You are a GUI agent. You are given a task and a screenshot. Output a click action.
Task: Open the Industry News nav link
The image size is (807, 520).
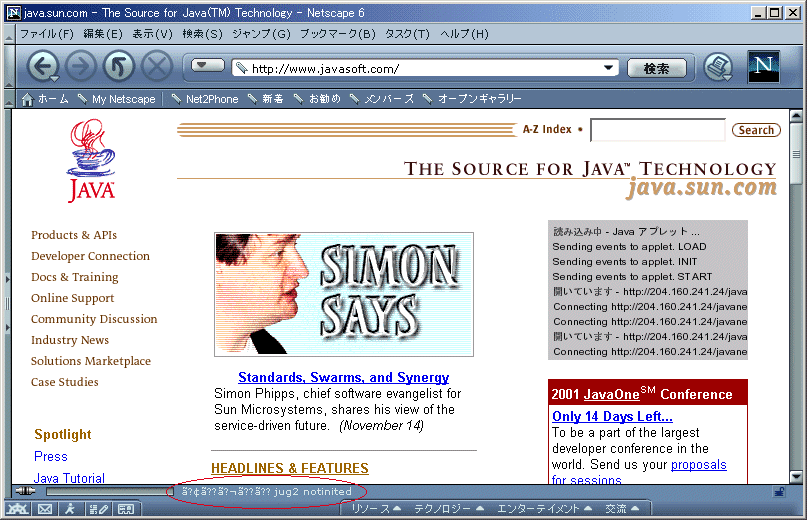[70, 340]
